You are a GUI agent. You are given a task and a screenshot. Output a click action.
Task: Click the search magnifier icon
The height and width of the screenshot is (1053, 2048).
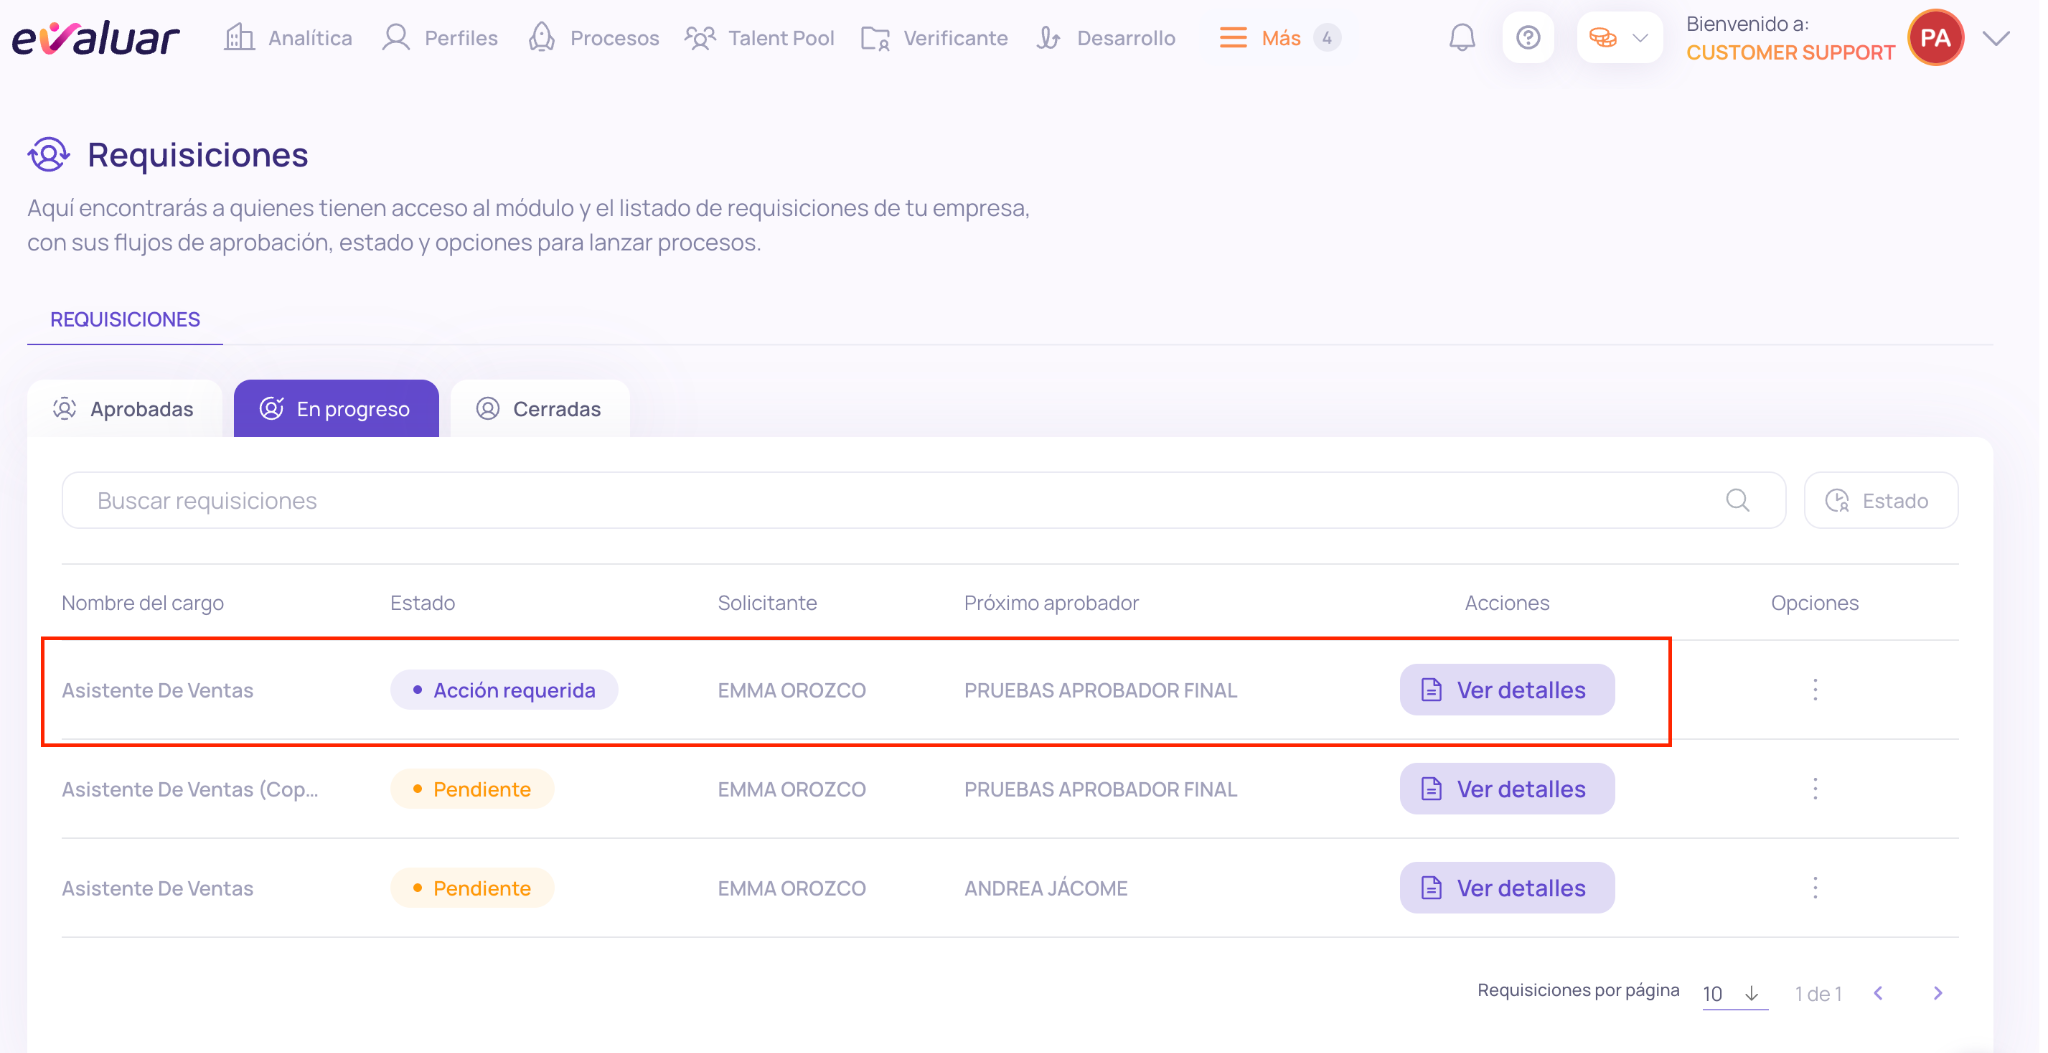coord(1738,500)
